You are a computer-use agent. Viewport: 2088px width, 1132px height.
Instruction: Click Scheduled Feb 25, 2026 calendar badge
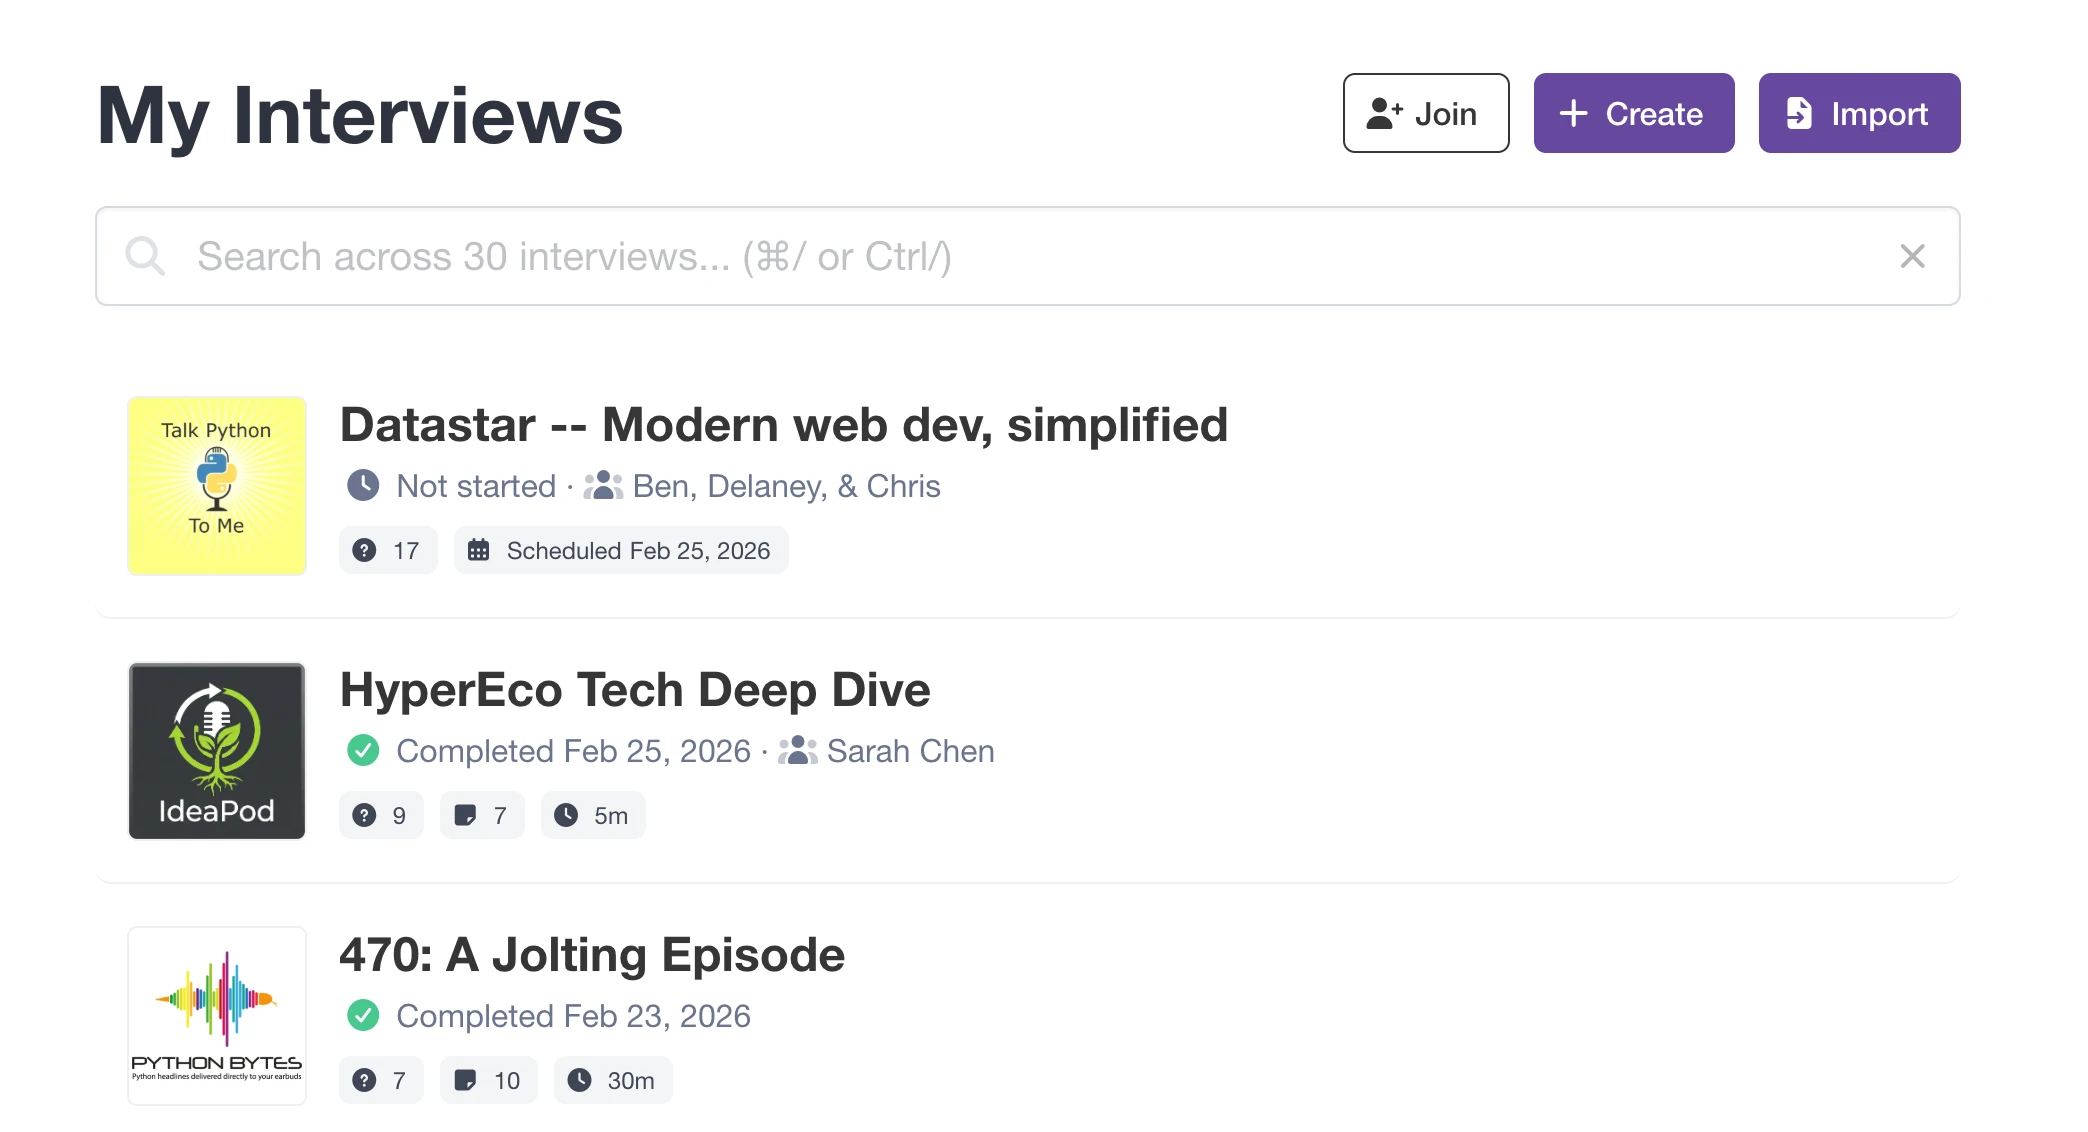click(621, 550)
